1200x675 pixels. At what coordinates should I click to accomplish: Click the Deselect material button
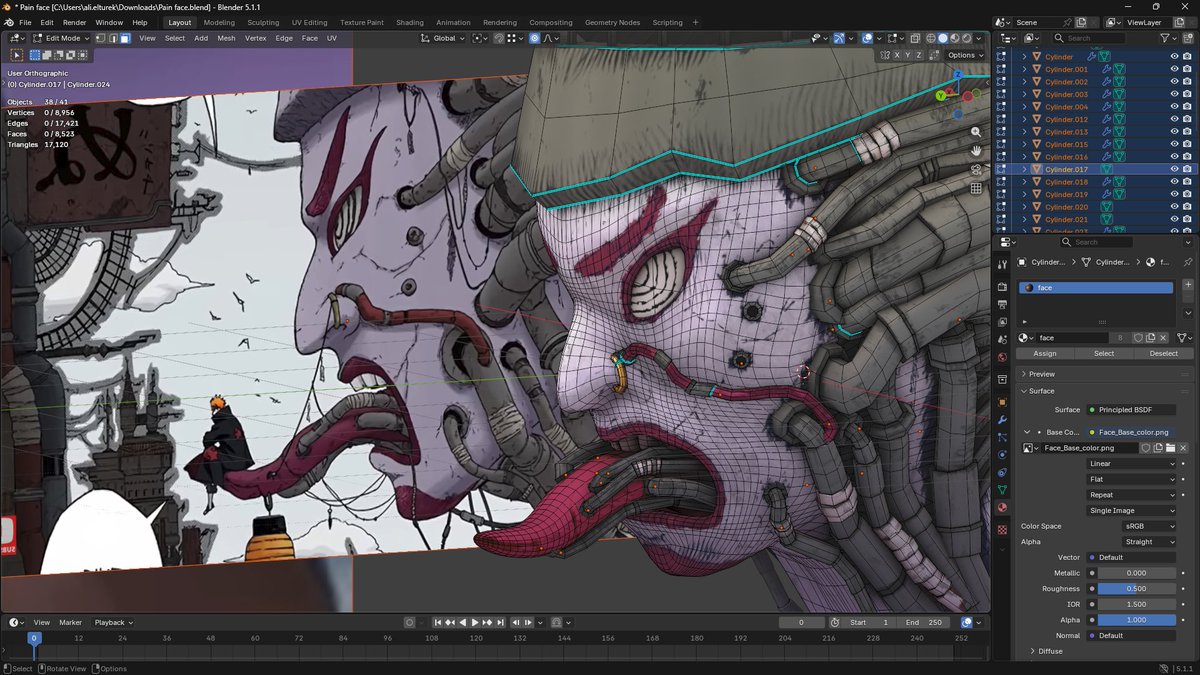coord(1163,353)
